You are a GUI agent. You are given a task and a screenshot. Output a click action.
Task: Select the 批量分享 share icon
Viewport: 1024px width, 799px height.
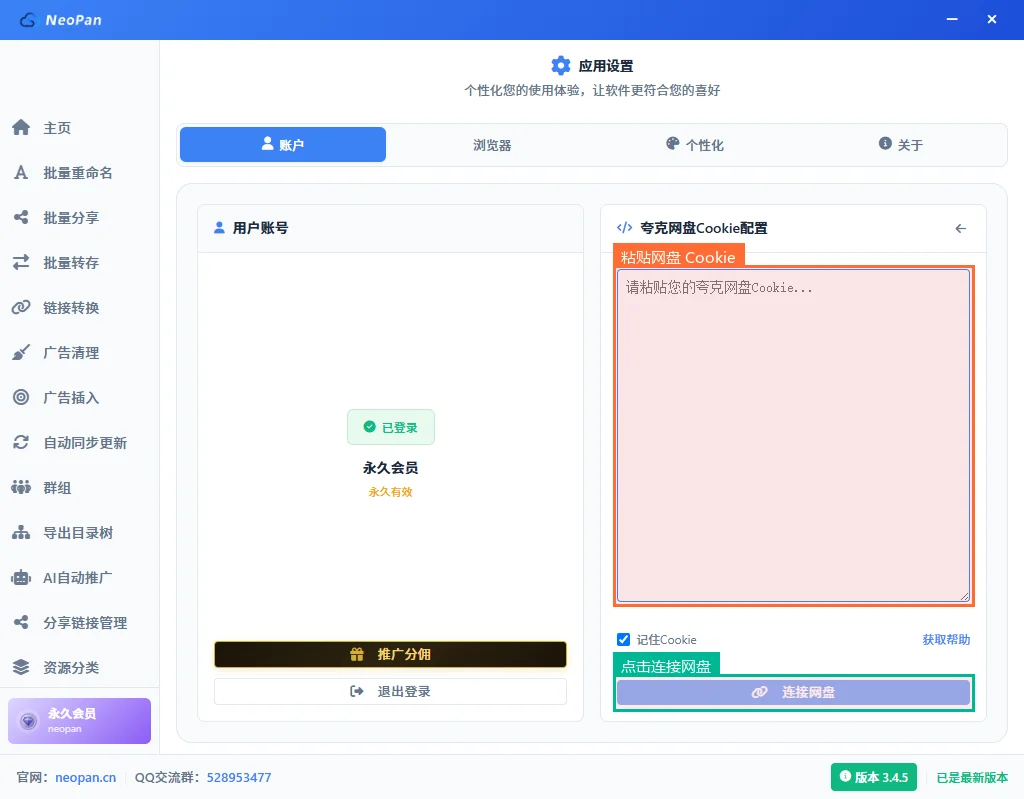click(x=21, y=218)
